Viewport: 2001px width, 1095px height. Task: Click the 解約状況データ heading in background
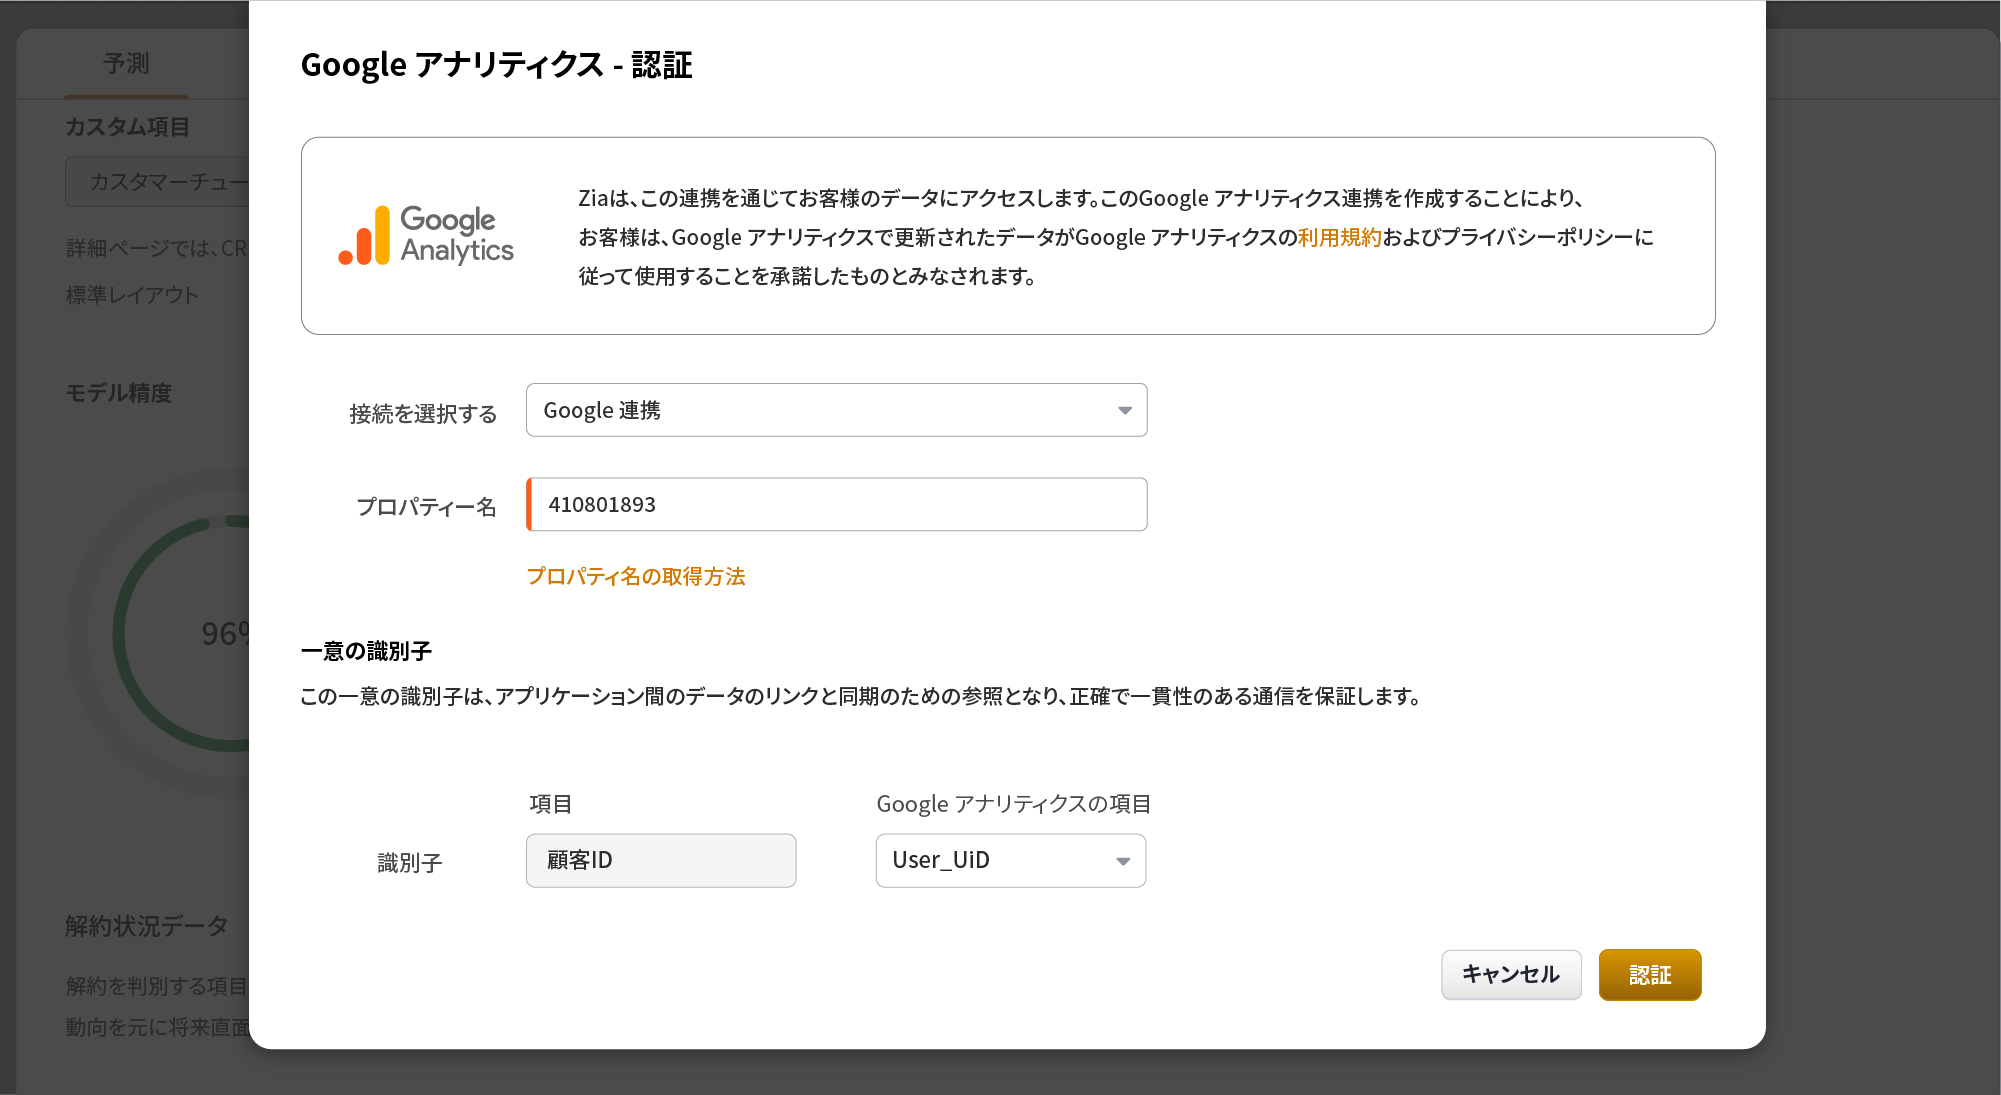click(x=147, y=926)
